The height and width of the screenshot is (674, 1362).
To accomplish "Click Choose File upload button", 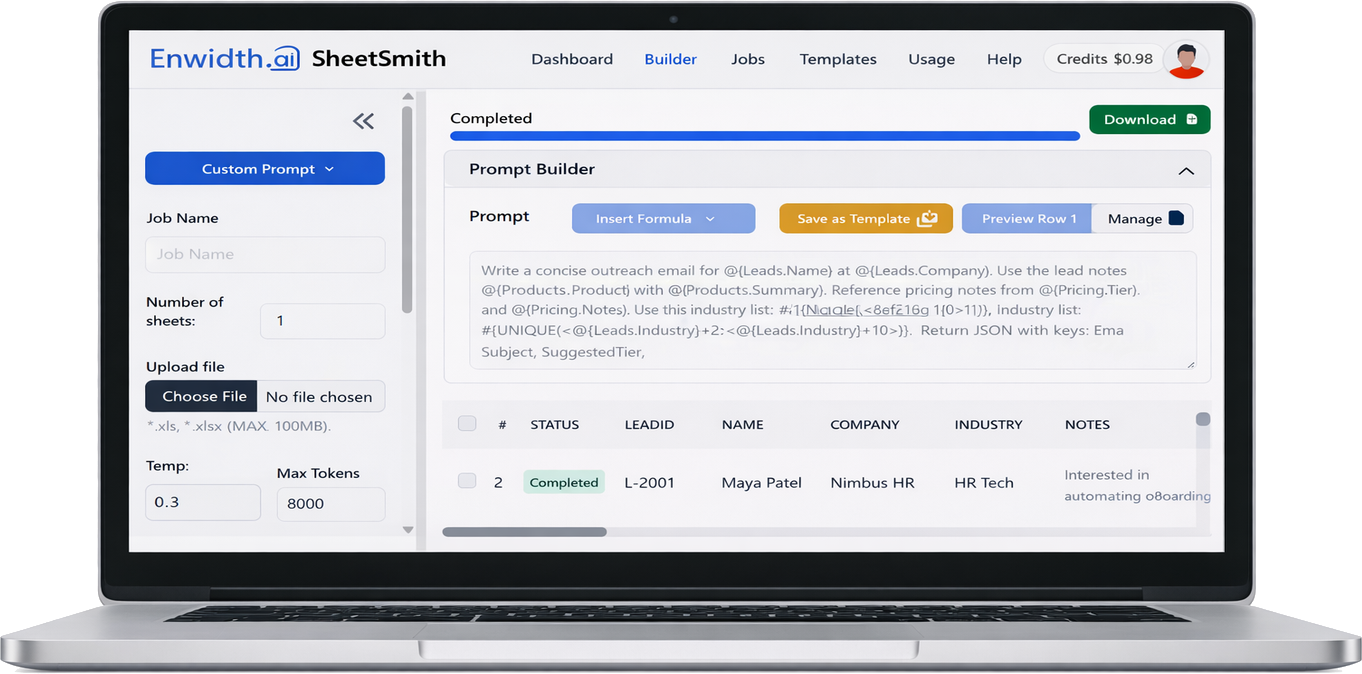I will point(203,397).
